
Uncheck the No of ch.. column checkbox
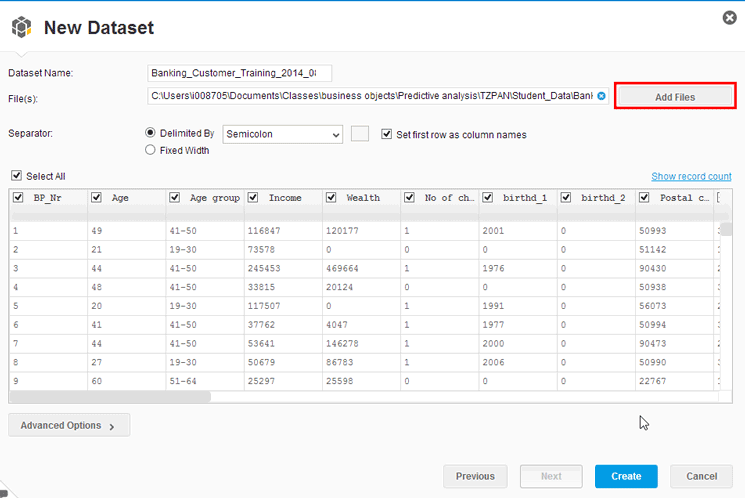(409, 197)
